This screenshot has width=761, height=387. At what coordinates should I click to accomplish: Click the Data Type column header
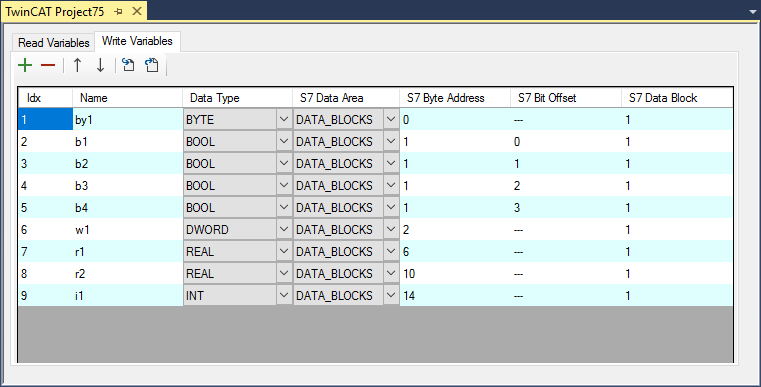237,98
